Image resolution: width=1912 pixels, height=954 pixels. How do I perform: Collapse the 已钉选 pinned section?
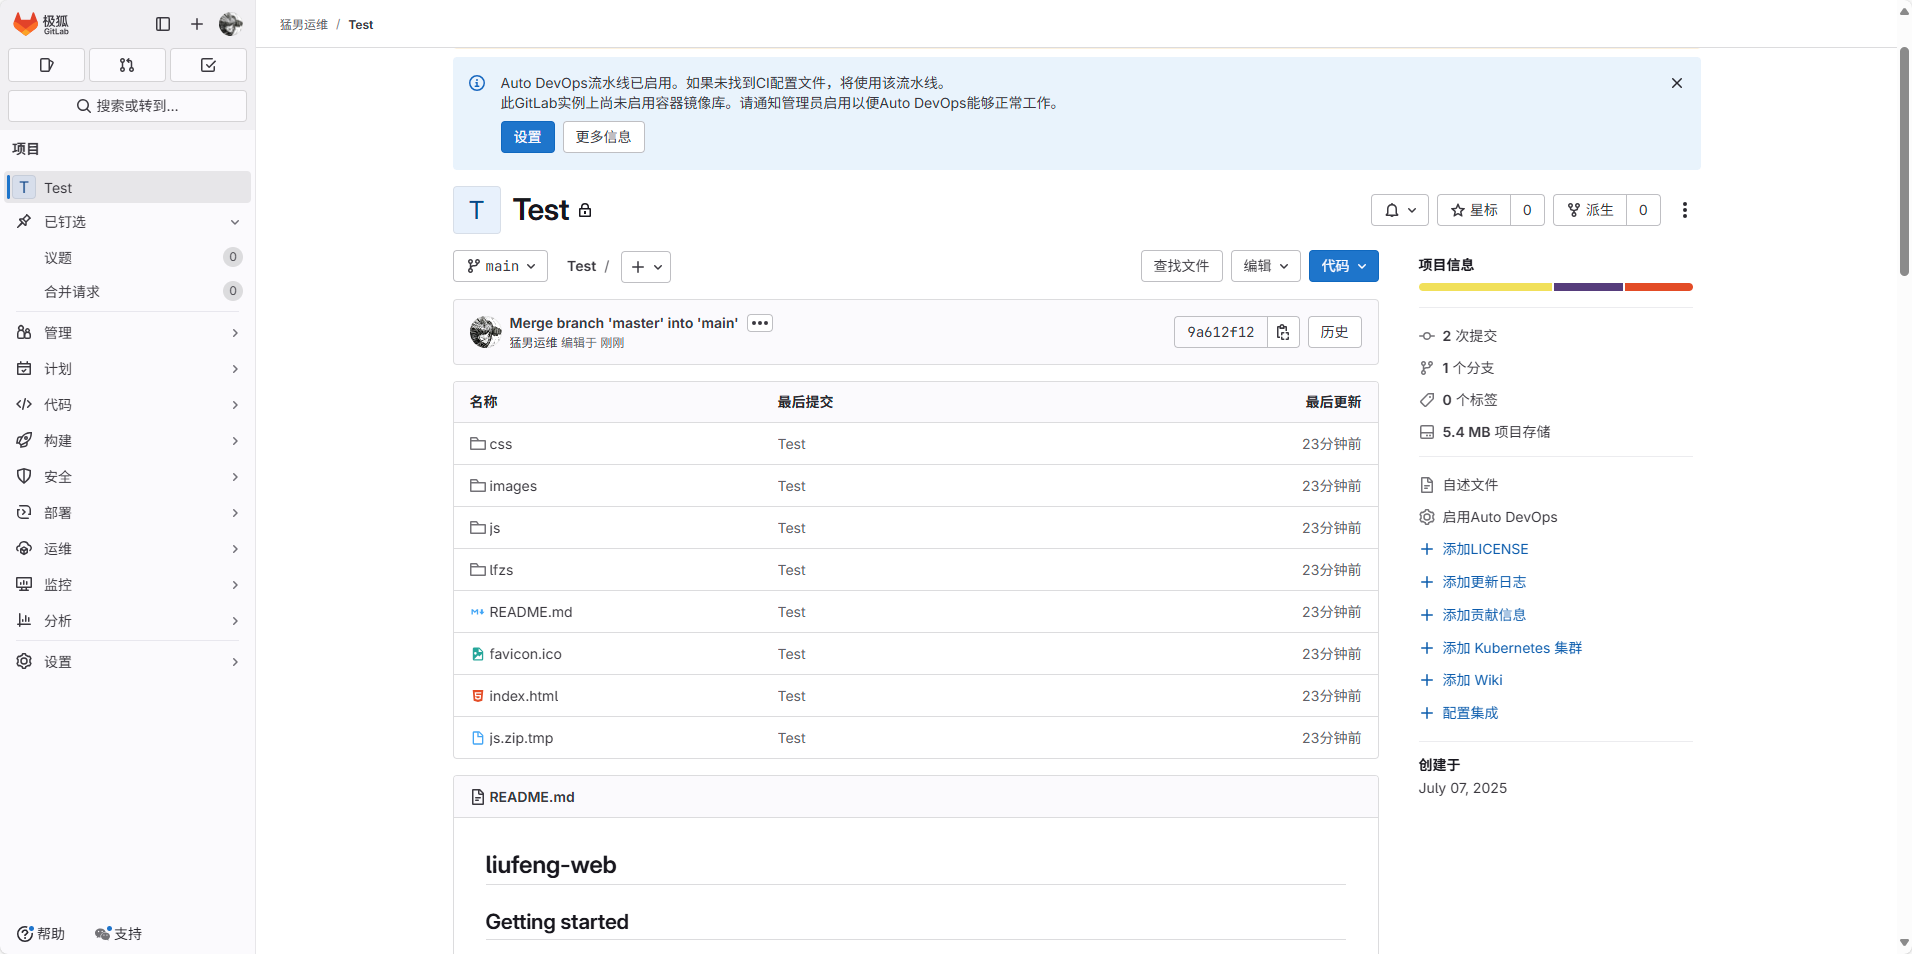pos(233,222)
